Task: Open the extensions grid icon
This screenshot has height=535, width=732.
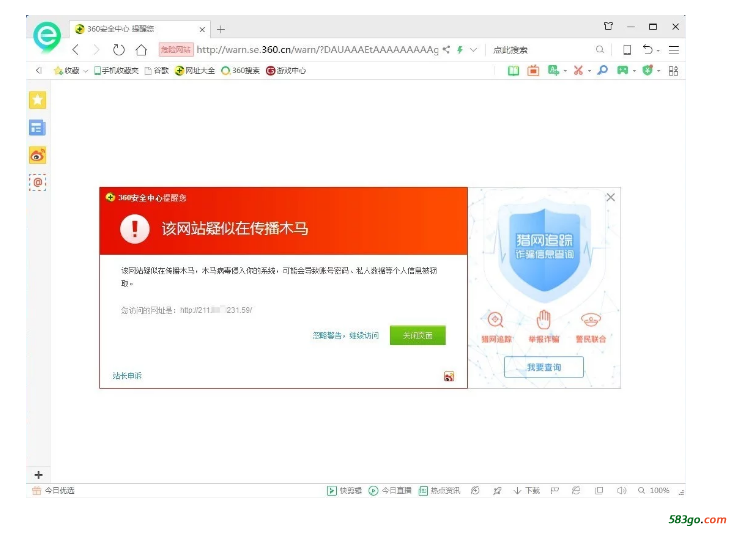Action: pyautogui.click(x=673, y=71)
